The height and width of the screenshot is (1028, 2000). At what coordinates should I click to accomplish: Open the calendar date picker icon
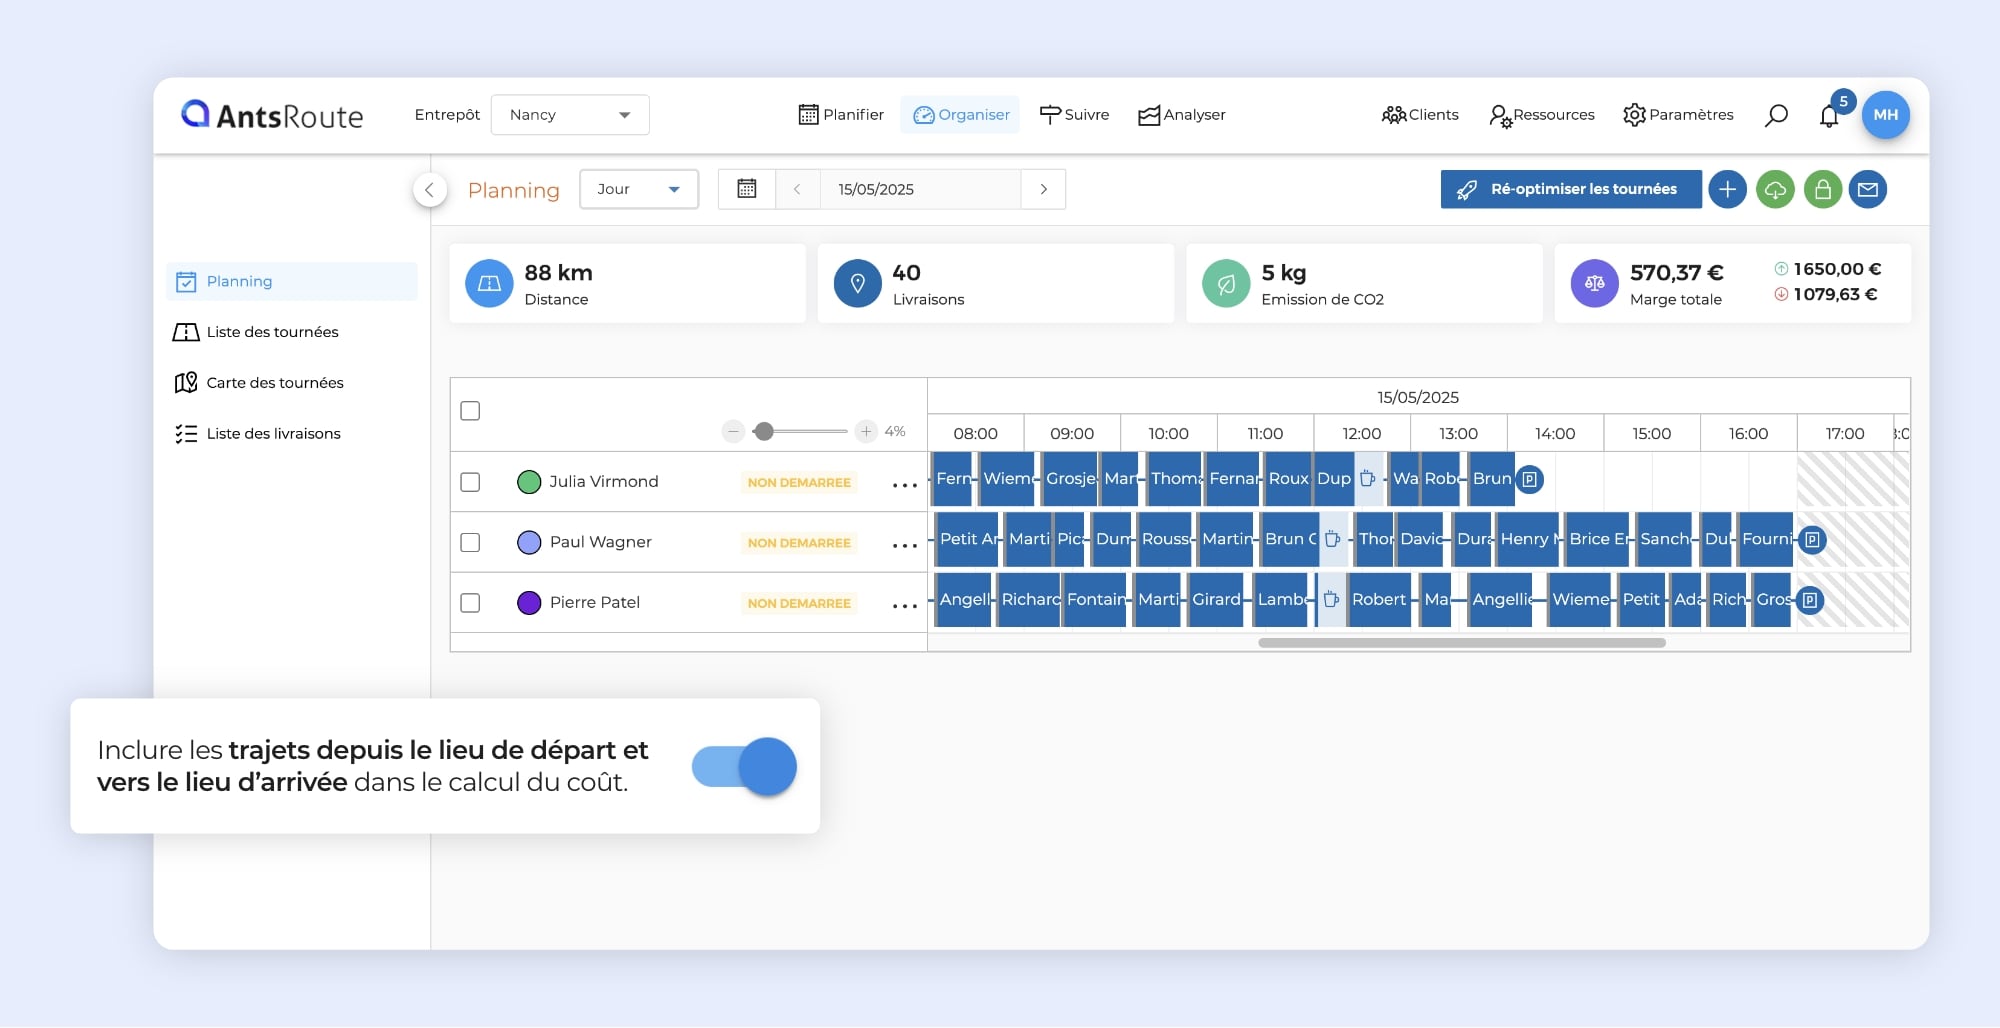747,189
